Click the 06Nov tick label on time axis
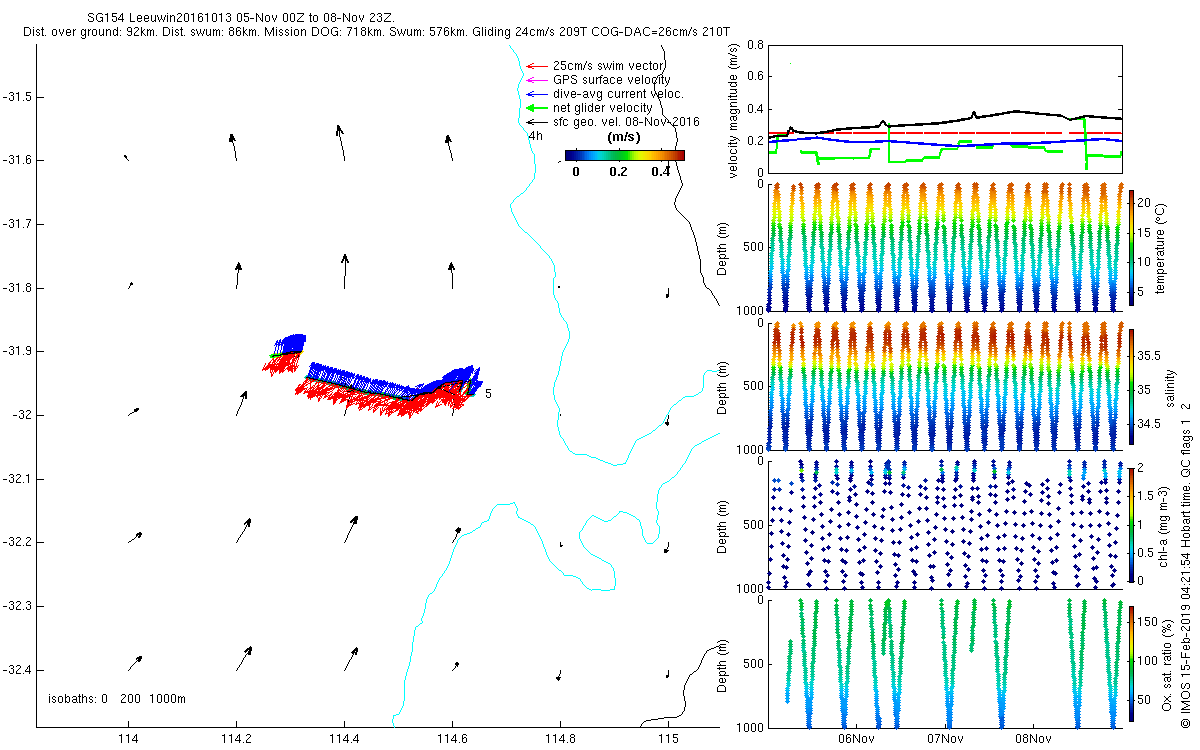The width and height of the screenshot is (1200, 750). click(857, 739)
